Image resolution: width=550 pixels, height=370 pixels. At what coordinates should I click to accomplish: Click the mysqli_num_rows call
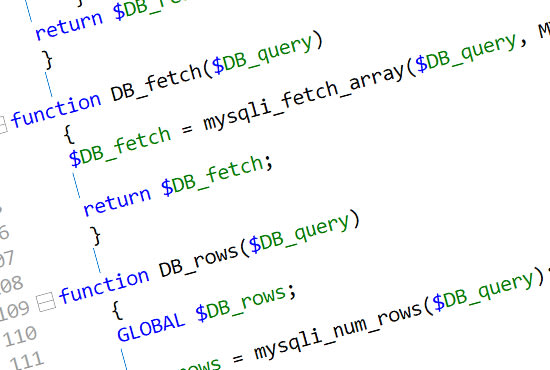(338, 330)
